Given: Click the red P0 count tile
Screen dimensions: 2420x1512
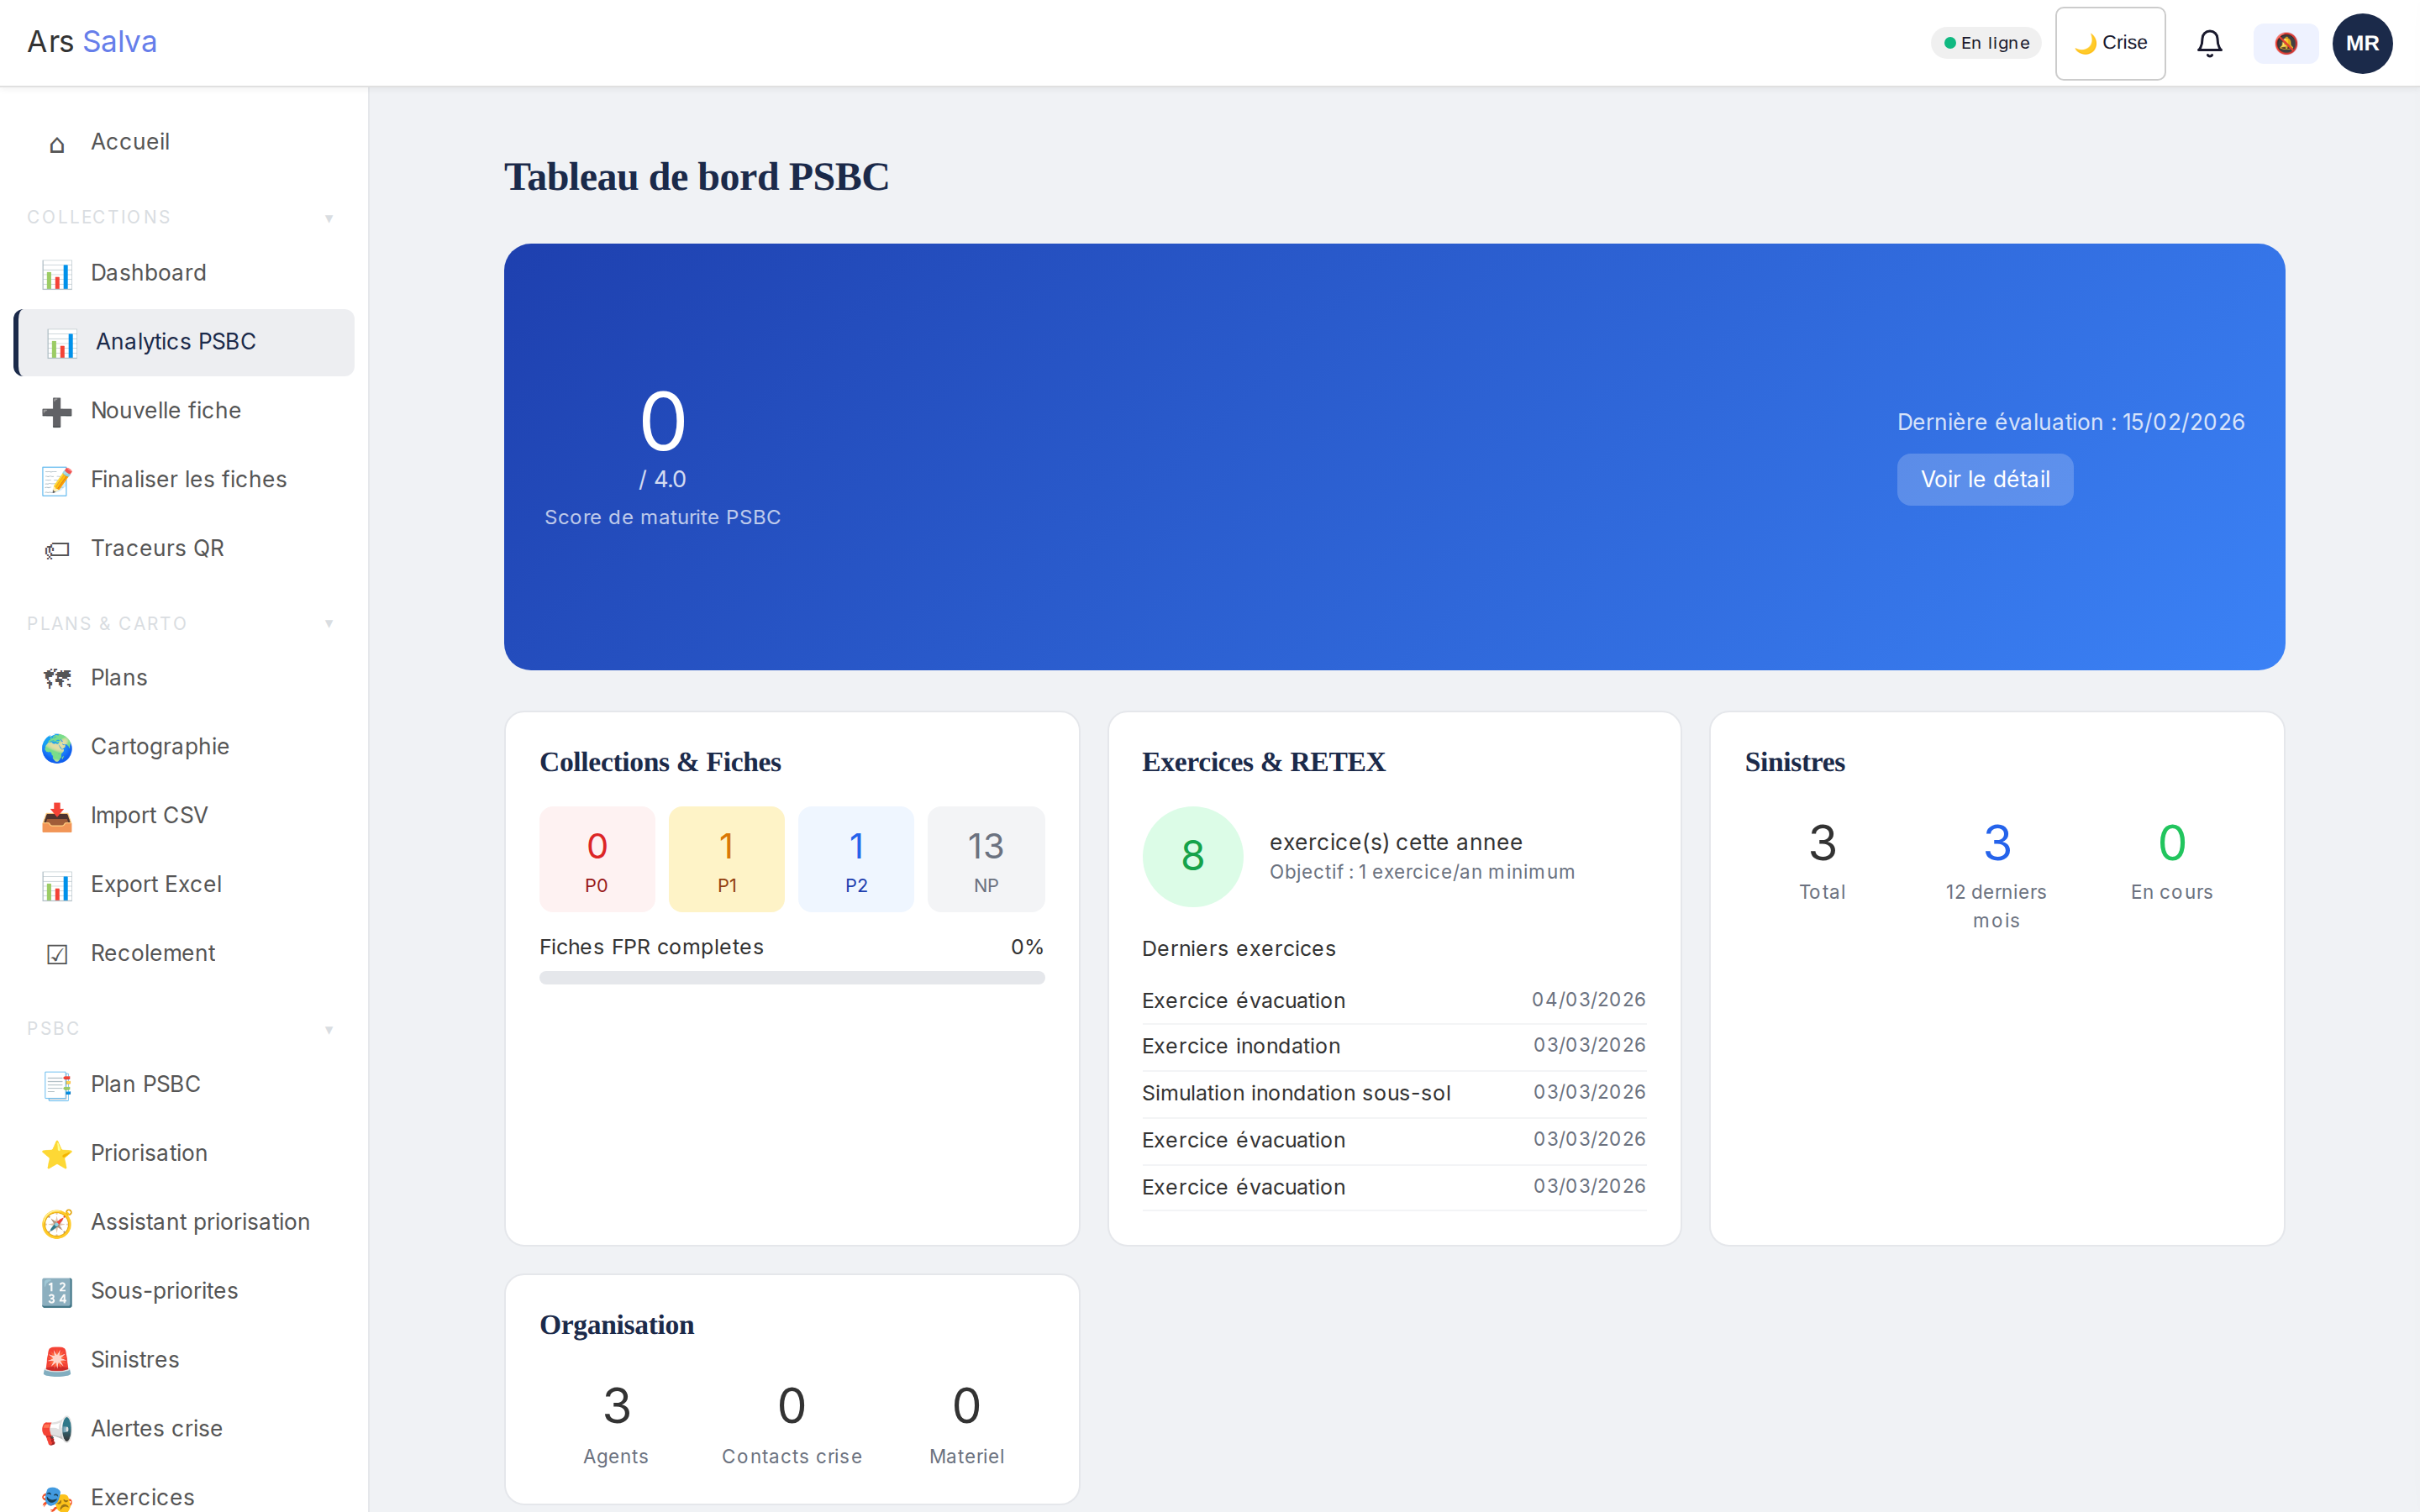Looking at the screenshot, I should pos(597,859).
